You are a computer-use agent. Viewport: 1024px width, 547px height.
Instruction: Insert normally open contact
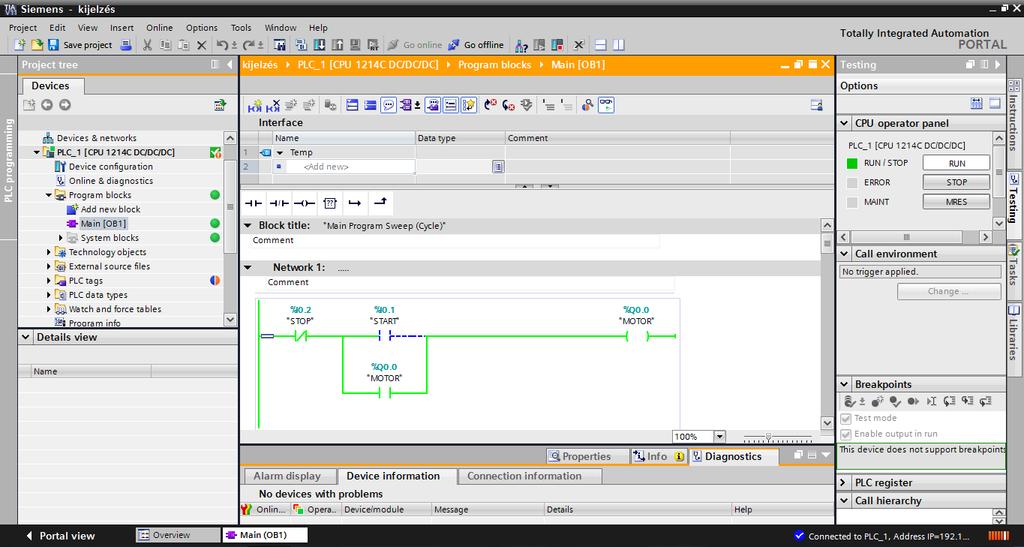(x=253, y=204)
